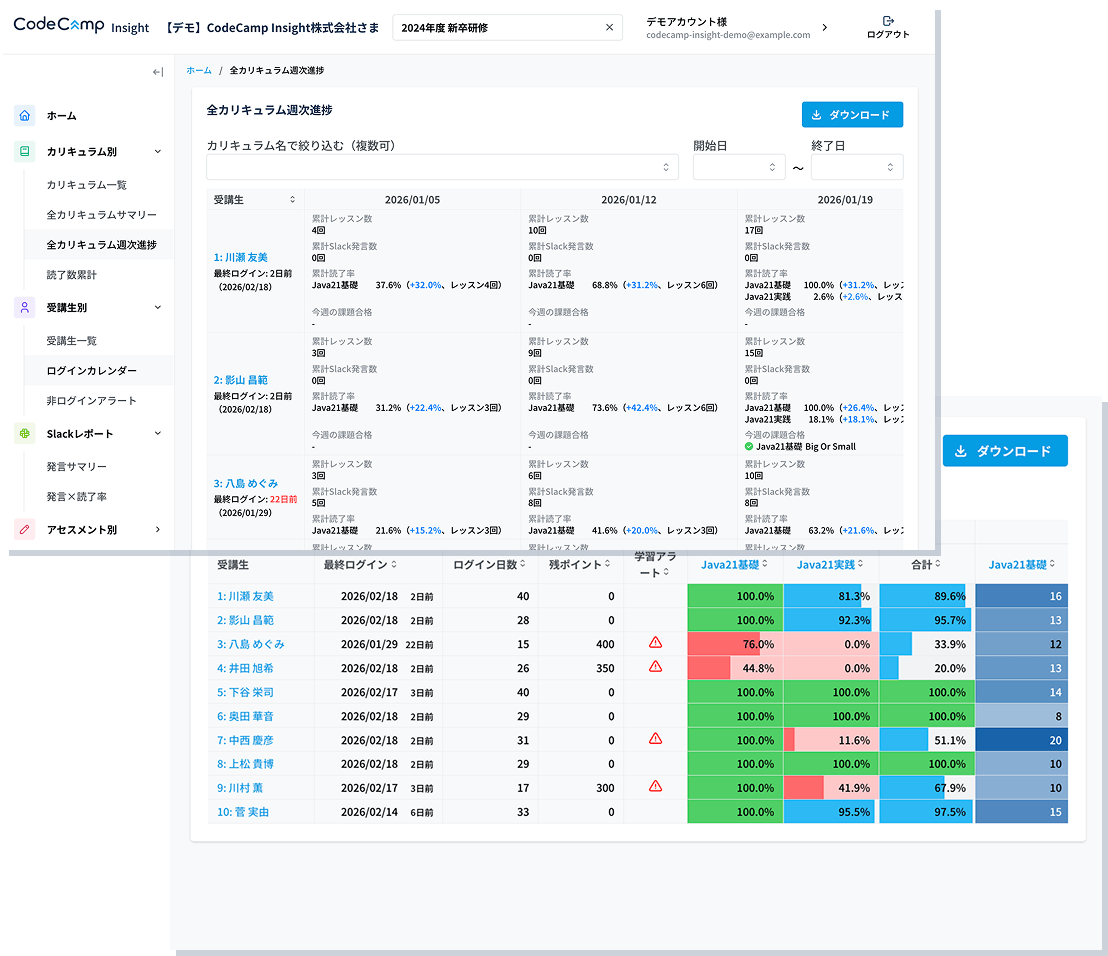Click the logout icon at top right

coord(888,21)
